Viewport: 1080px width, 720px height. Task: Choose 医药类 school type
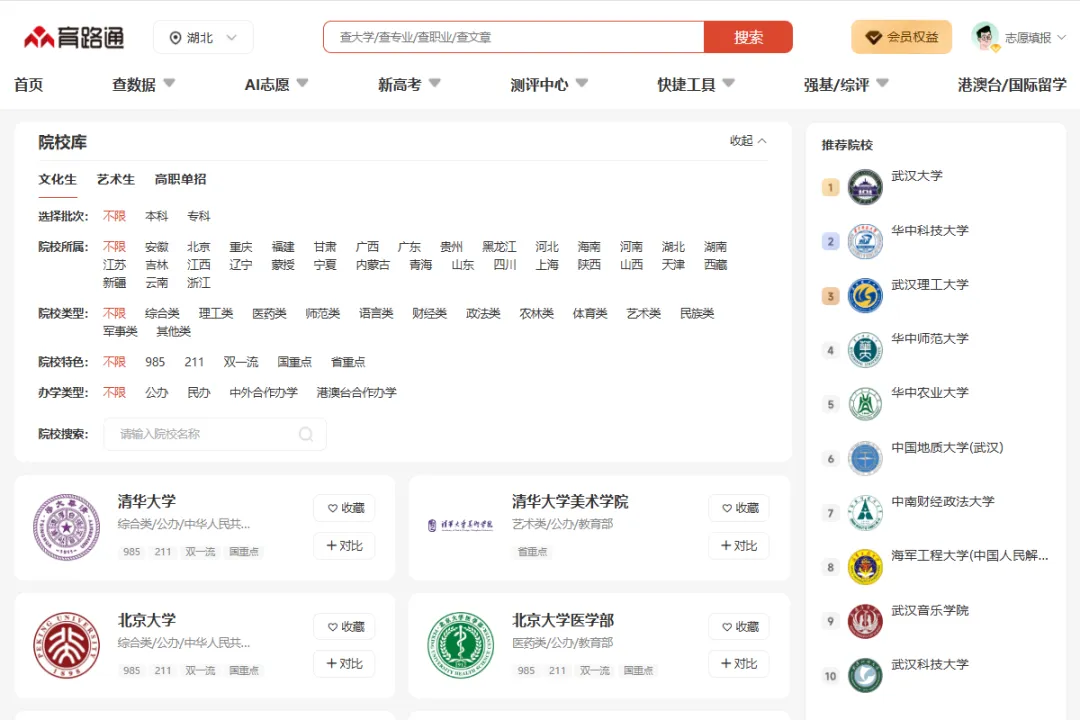tap(269, 313)
